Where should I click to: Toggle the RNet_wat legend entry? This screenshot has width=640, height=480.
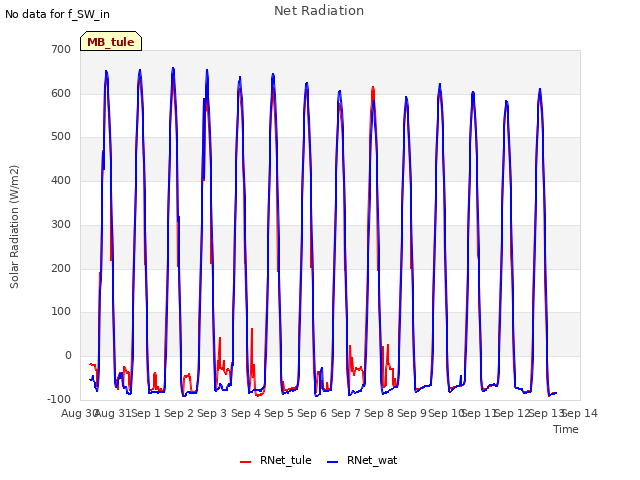[x=362, y=460]
